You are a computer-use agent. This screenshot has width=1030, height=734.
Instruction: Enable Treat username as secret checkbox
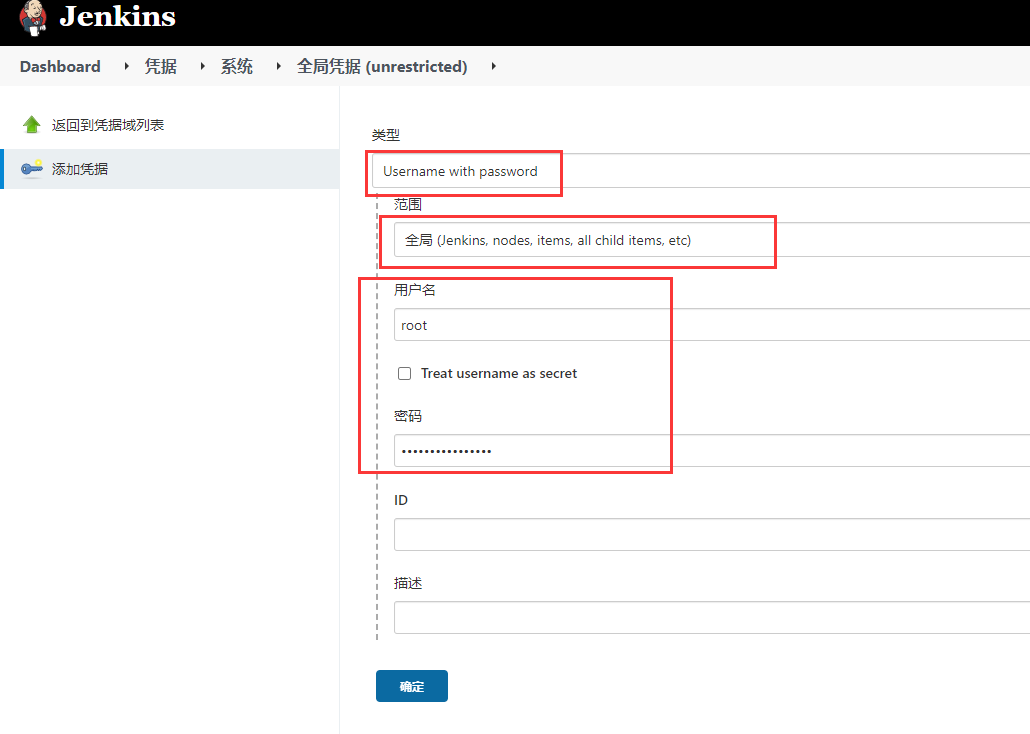coord(405,374)
